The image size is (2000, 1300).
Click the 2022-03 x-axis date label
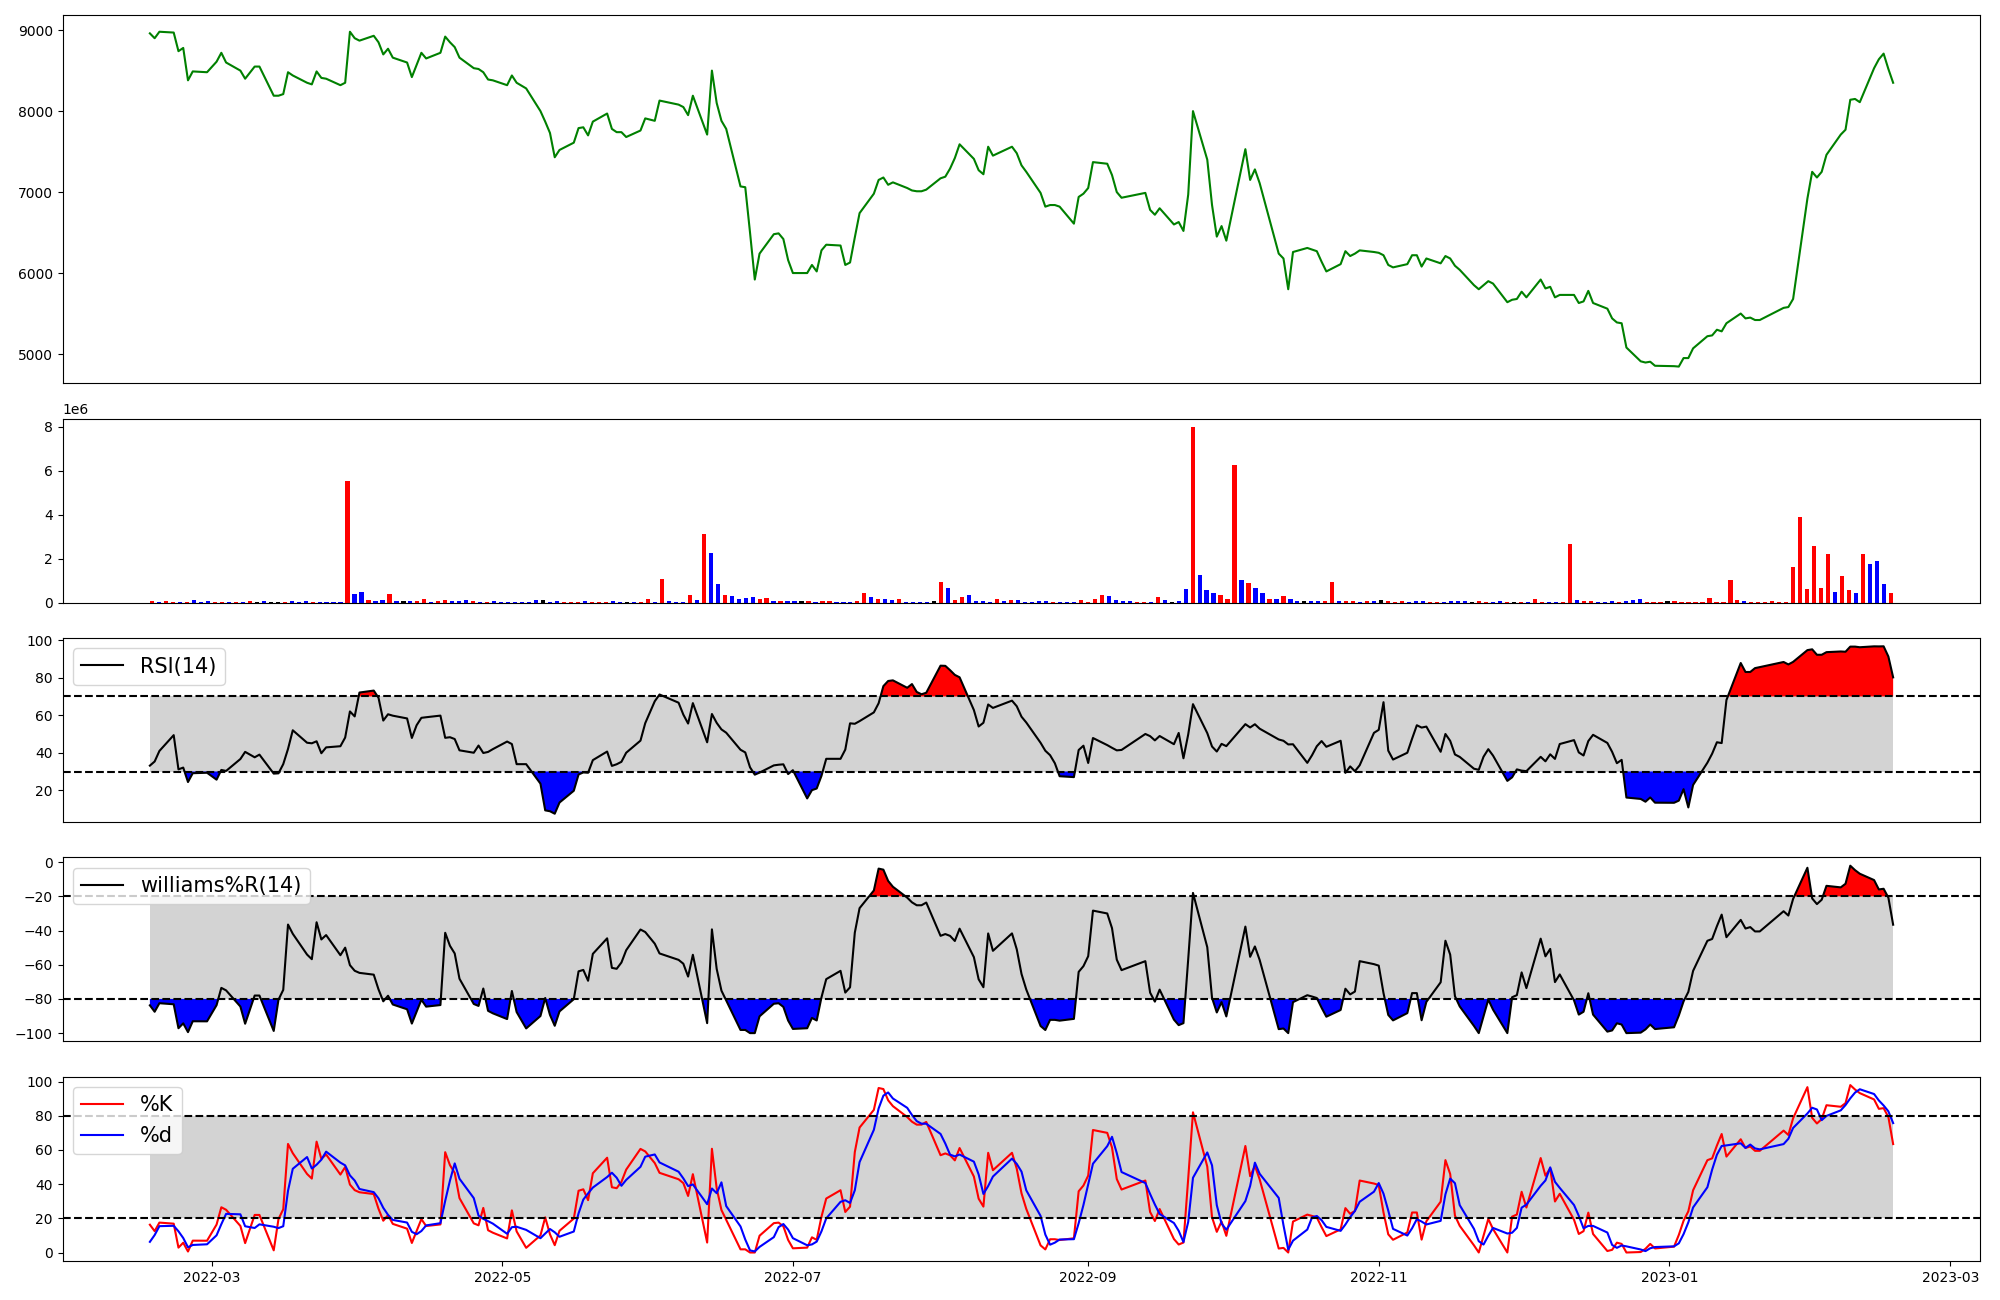coord(212,1277)
